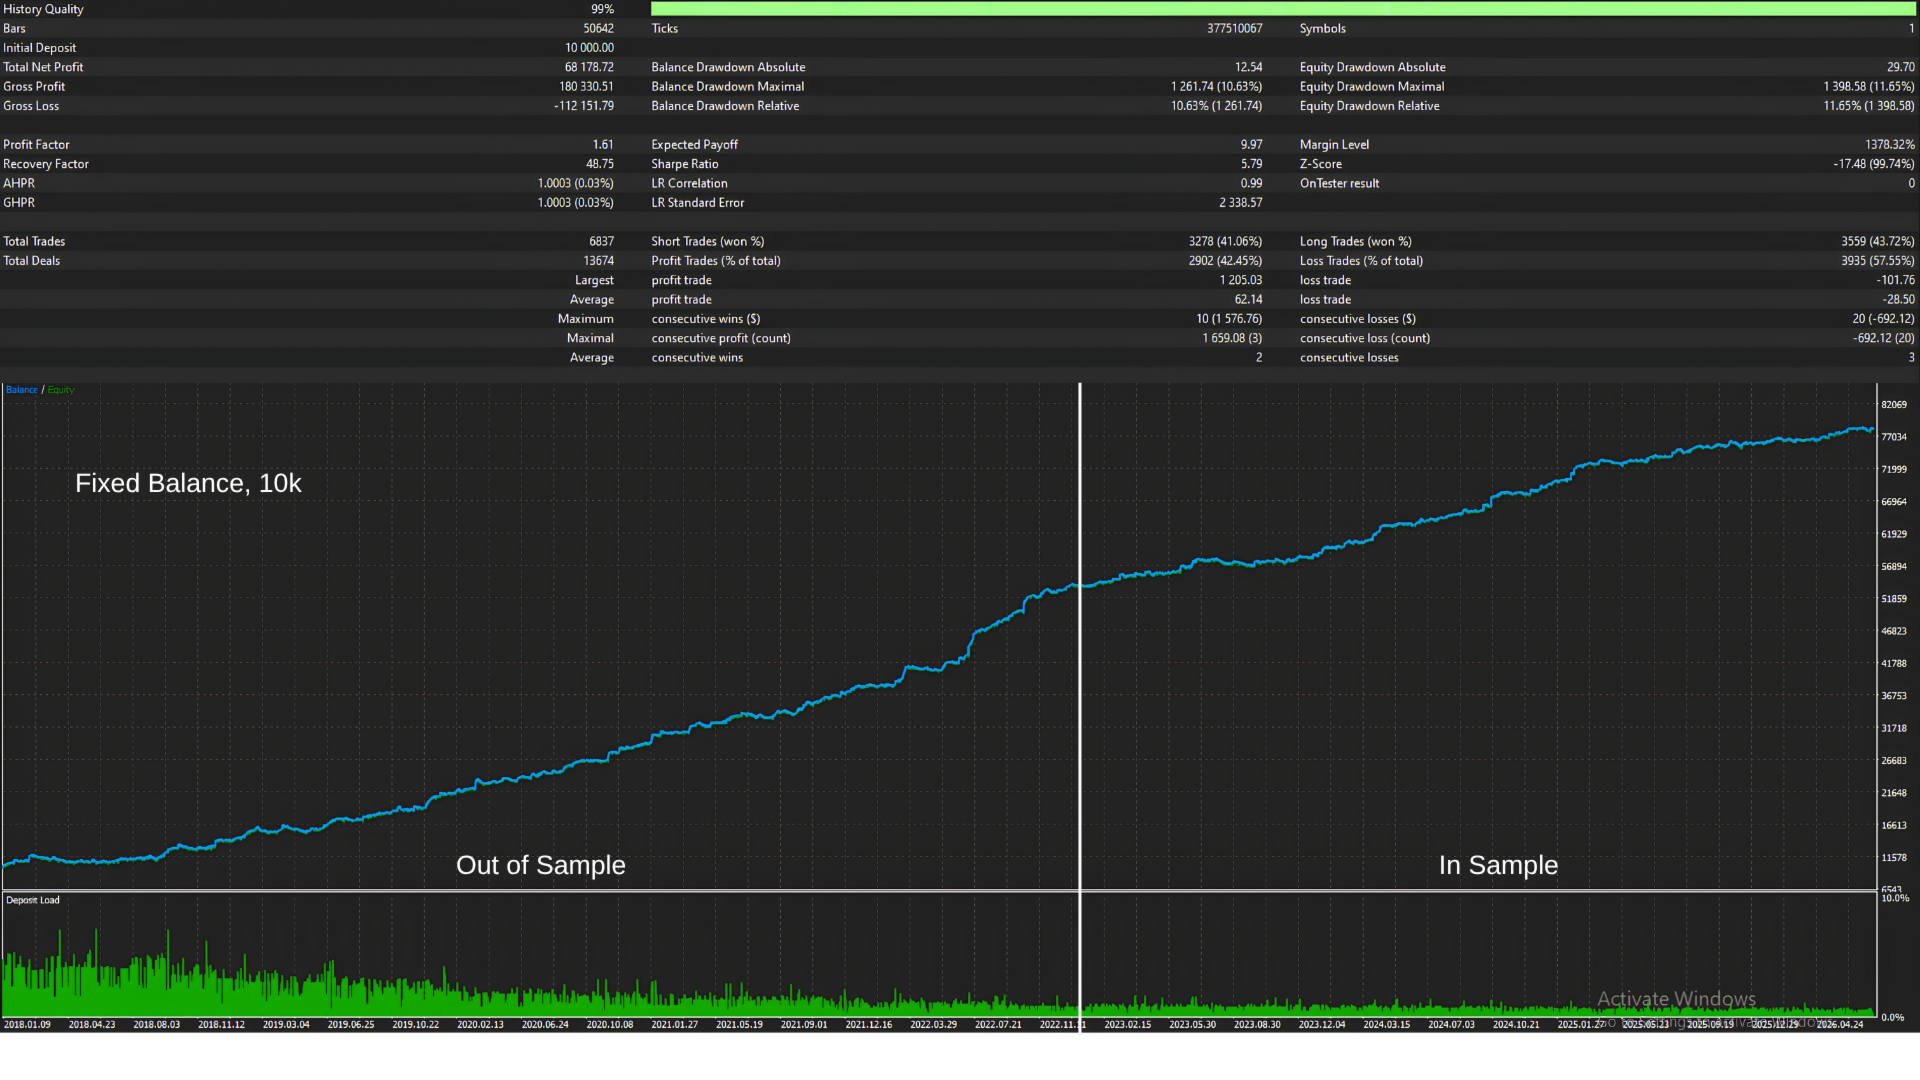Select the net profit value 68 178.72

(589, 67)
